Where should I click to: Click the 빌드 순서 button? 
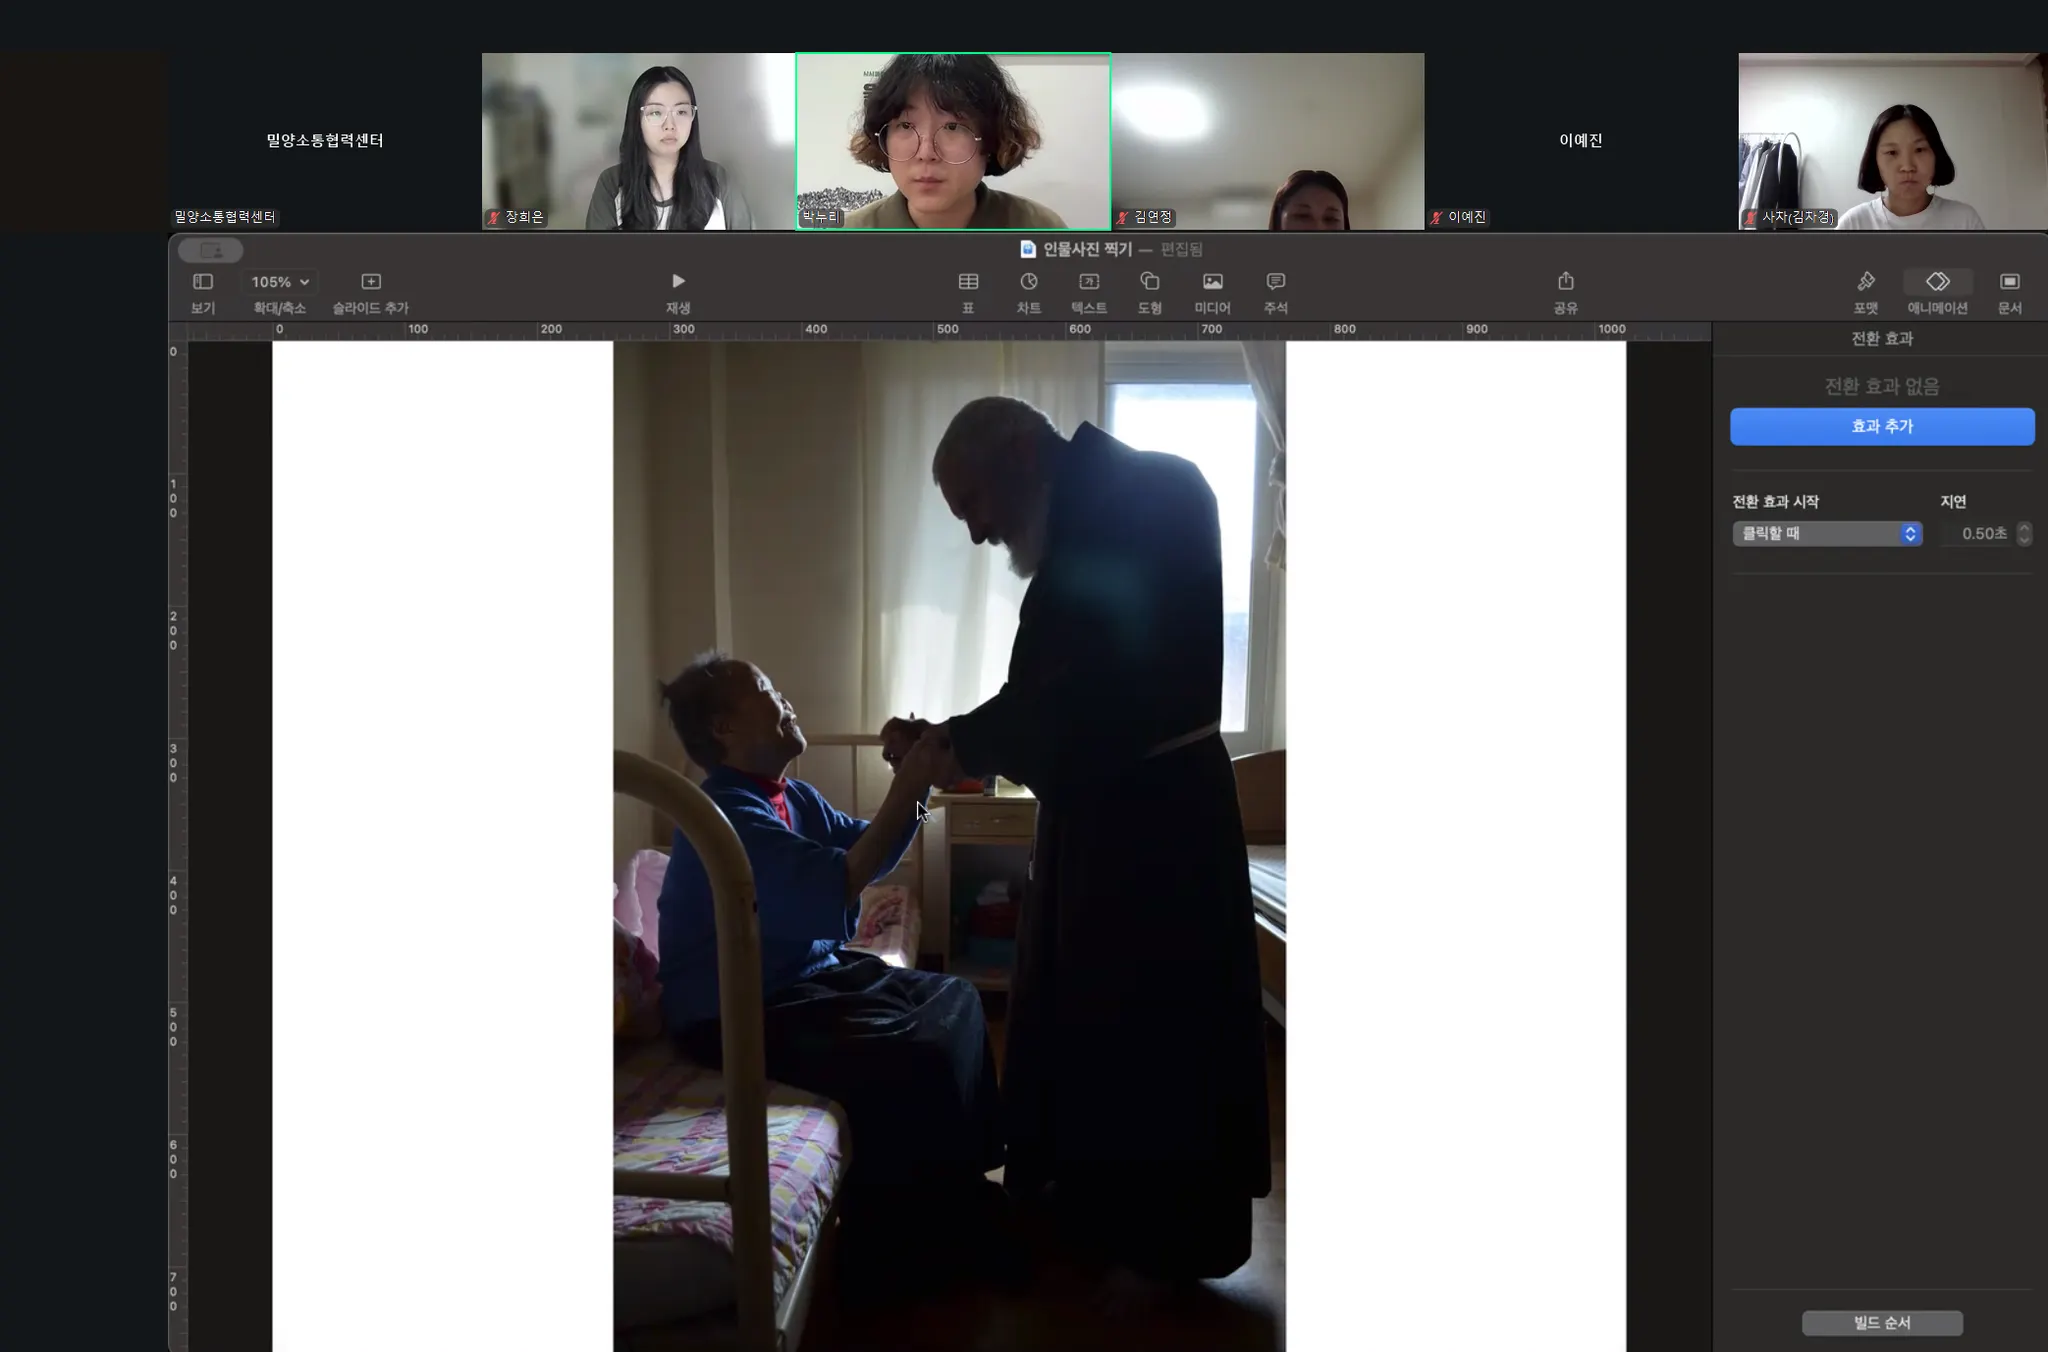click(x=1881, y=1323)
